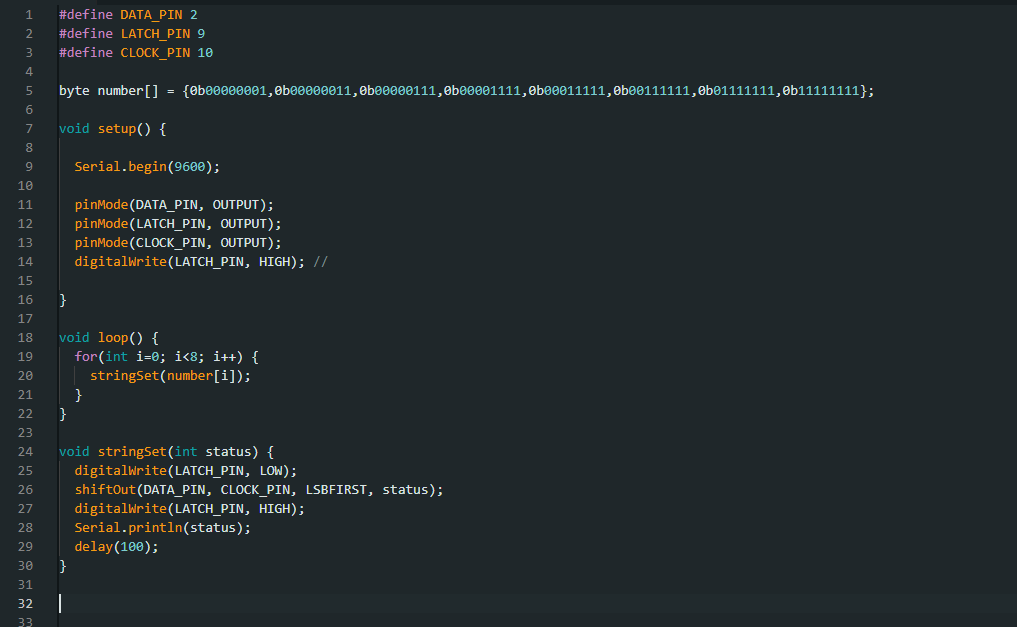The height and width of the screenshot is (627, 1017).
Task: Click the 'setup' function name
Action: pyautogui.click(x=117, y=129)
